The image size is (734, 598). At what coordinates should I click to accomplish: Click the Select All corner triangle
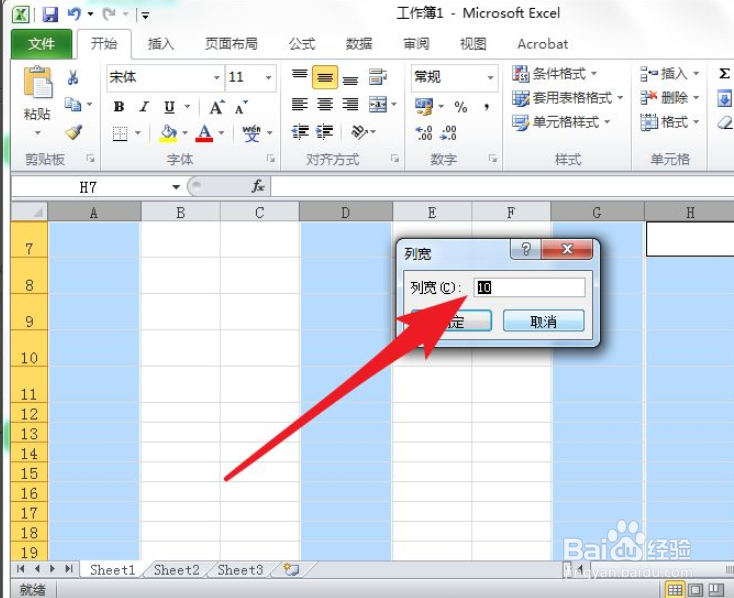pos(29,212)
